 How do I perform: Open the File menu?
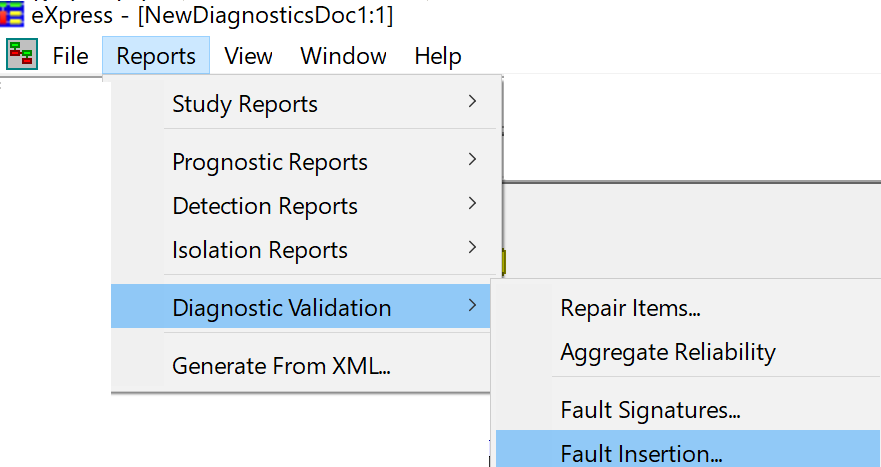(70, 56)
